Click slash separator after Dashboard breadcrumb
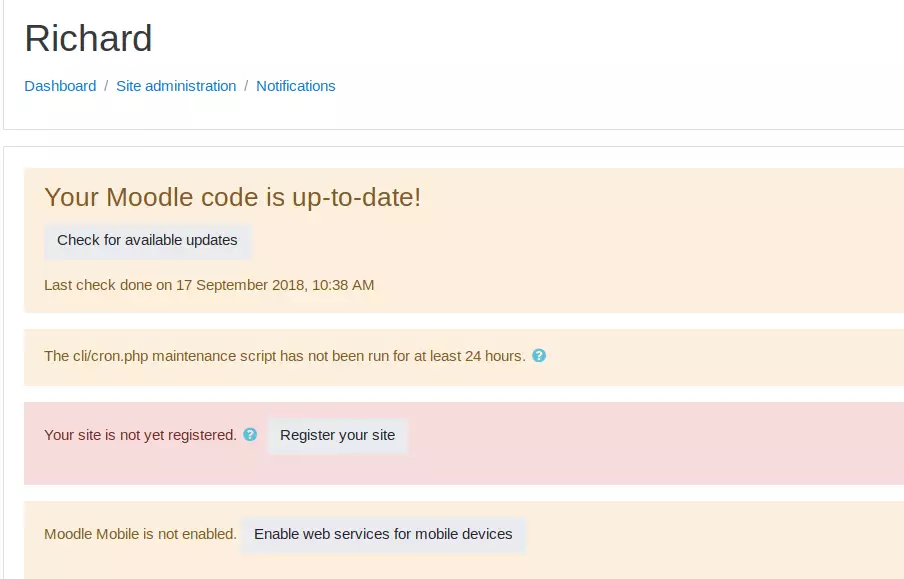904x579 pixels. (106, 86)
